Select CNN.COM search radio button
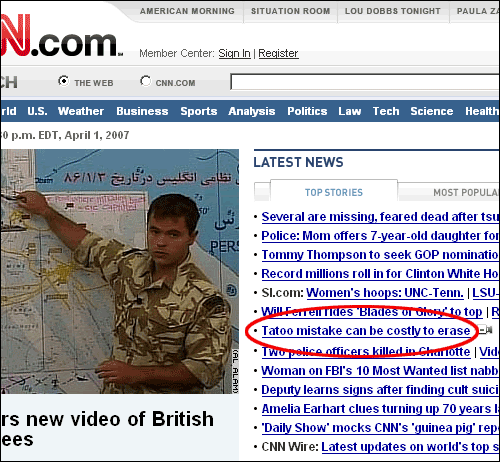 click(145, 81)
